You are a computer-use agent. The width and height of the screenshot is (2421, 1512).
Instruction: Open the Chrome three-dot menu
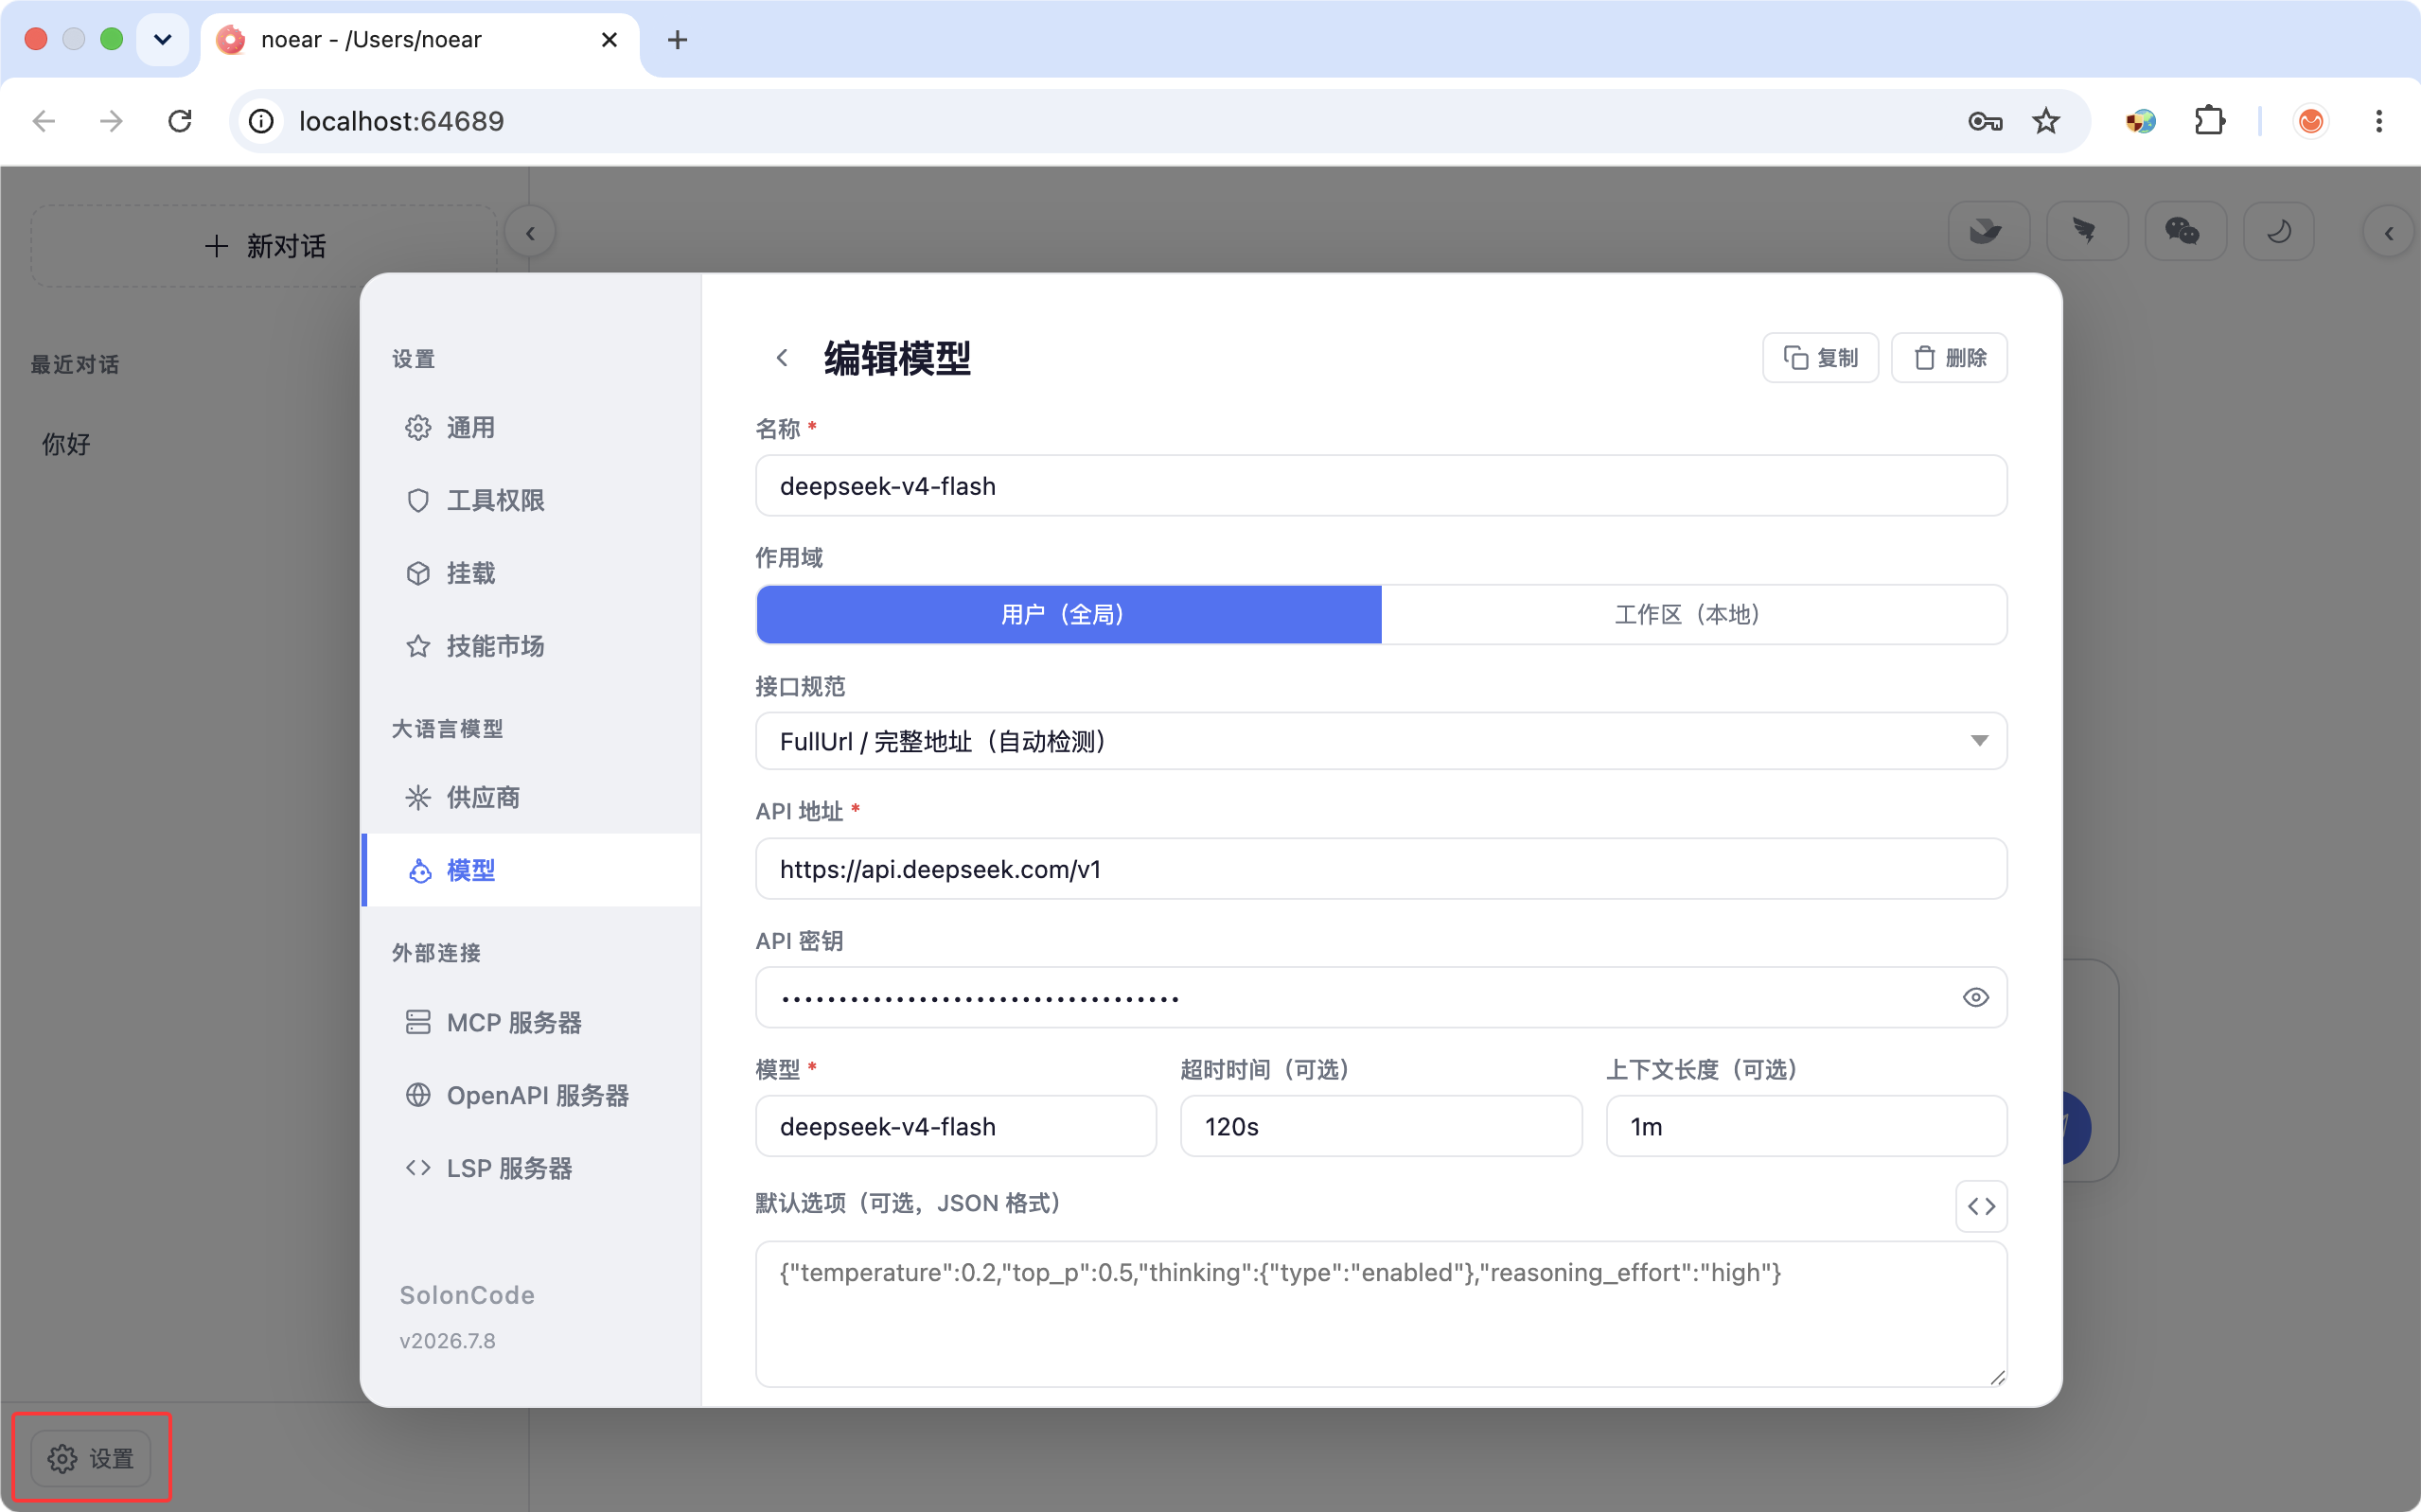(2379, 121)
